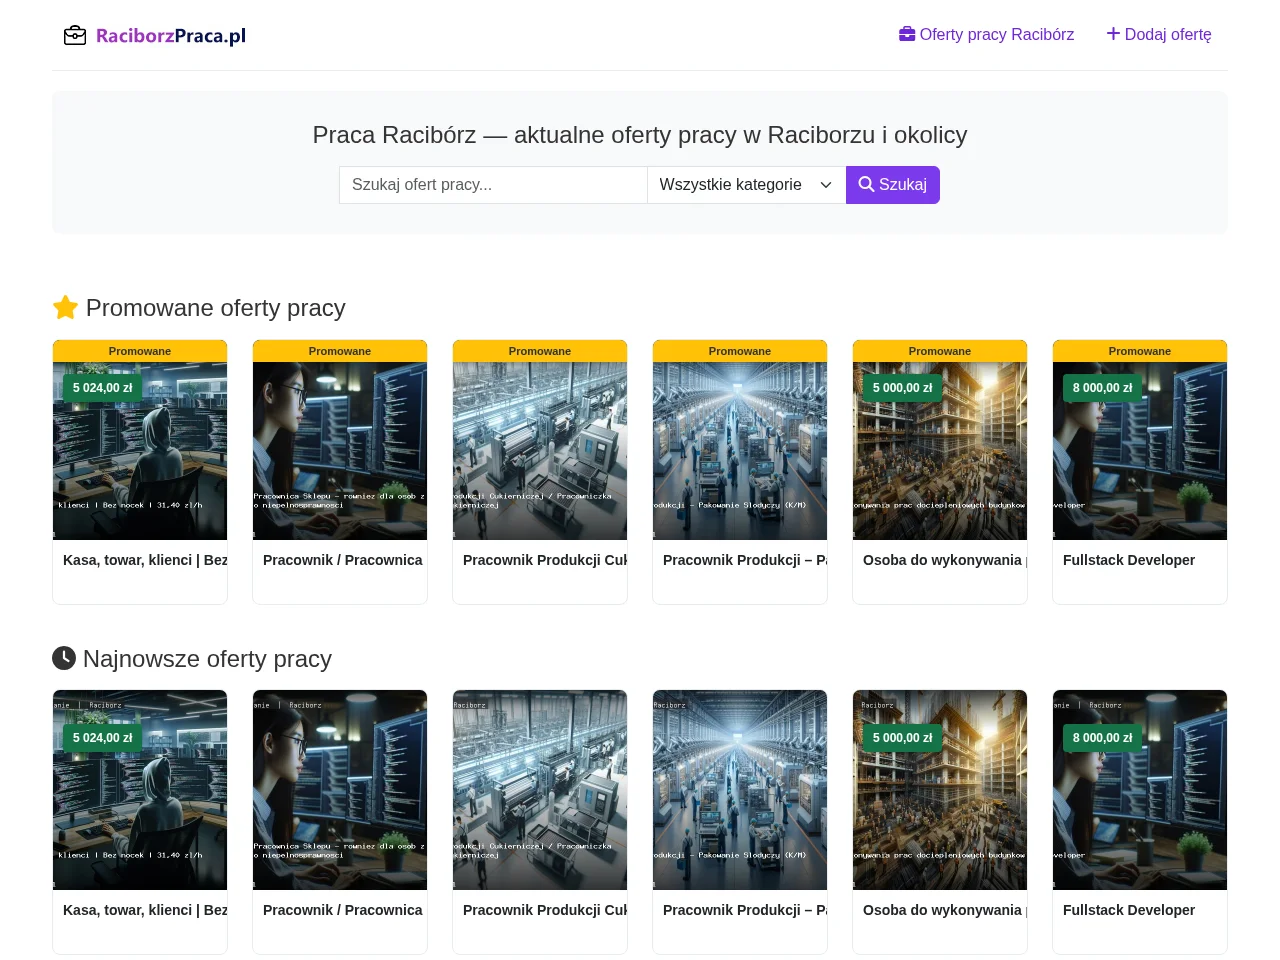1280x960 pixels.
Task: Select promoted title Fullstack Developer
Action: (x=1129, y=560)
